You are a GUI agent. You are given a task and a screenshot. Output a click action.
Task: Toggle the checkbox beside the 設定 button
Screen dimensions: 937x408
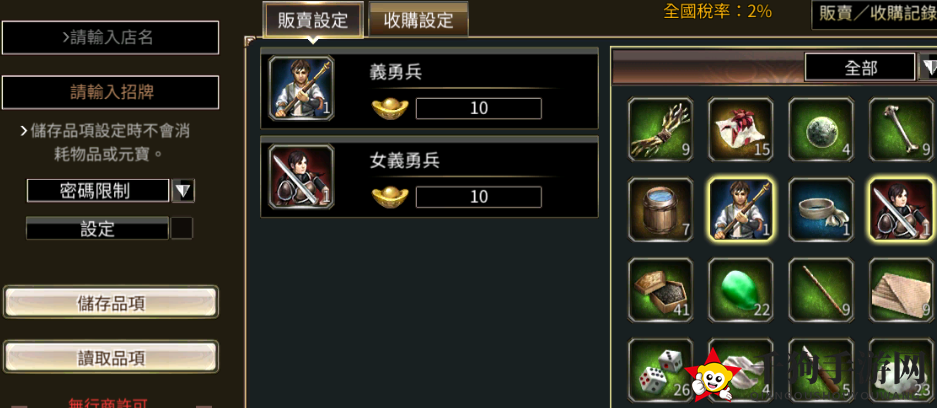[182, 228]
